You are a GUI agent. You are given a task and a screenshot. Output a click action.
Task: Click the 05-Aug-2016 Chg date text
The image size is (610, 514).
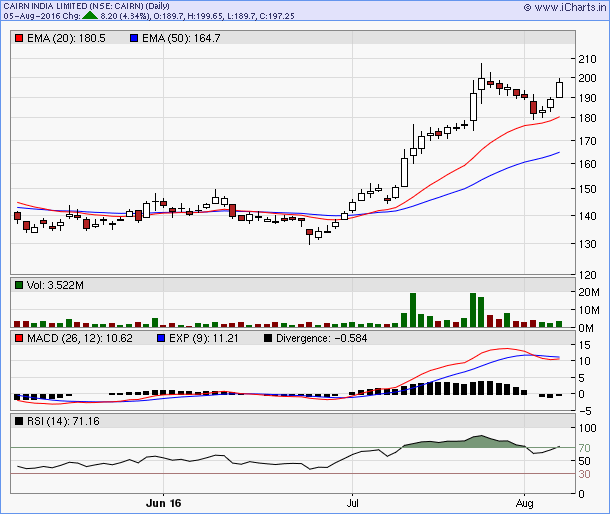click(42, 16)
